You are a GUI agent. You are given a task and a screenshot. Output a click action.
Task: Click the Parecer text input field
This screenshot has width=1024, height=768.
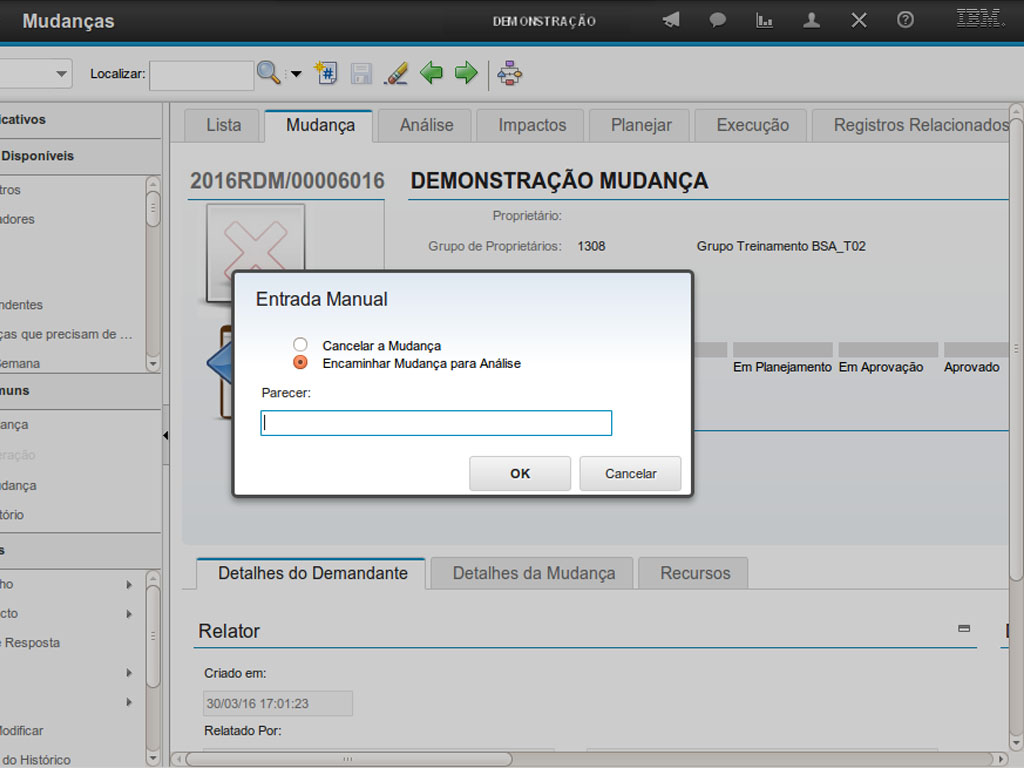pyautogui.click(x=436, y=423)
